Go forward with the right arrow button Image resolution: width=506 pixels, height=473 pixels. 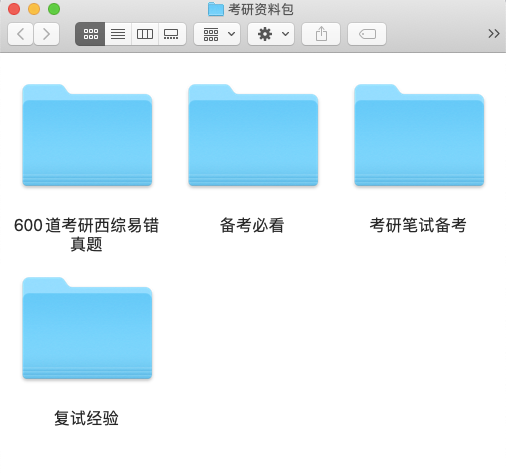46,34
